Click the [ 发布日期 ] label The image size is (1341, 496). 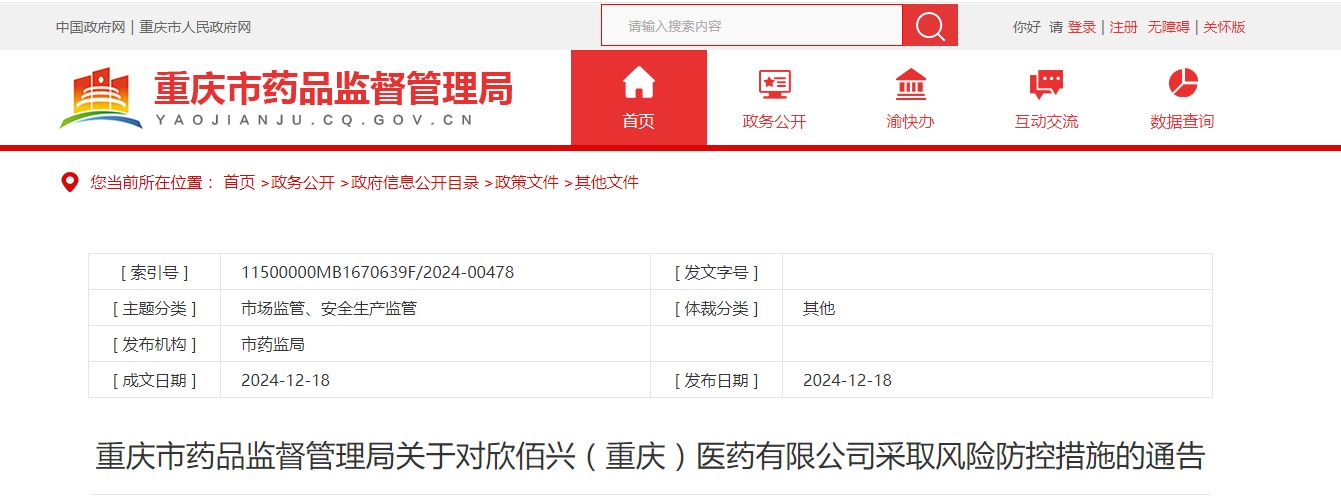(716, 380)
